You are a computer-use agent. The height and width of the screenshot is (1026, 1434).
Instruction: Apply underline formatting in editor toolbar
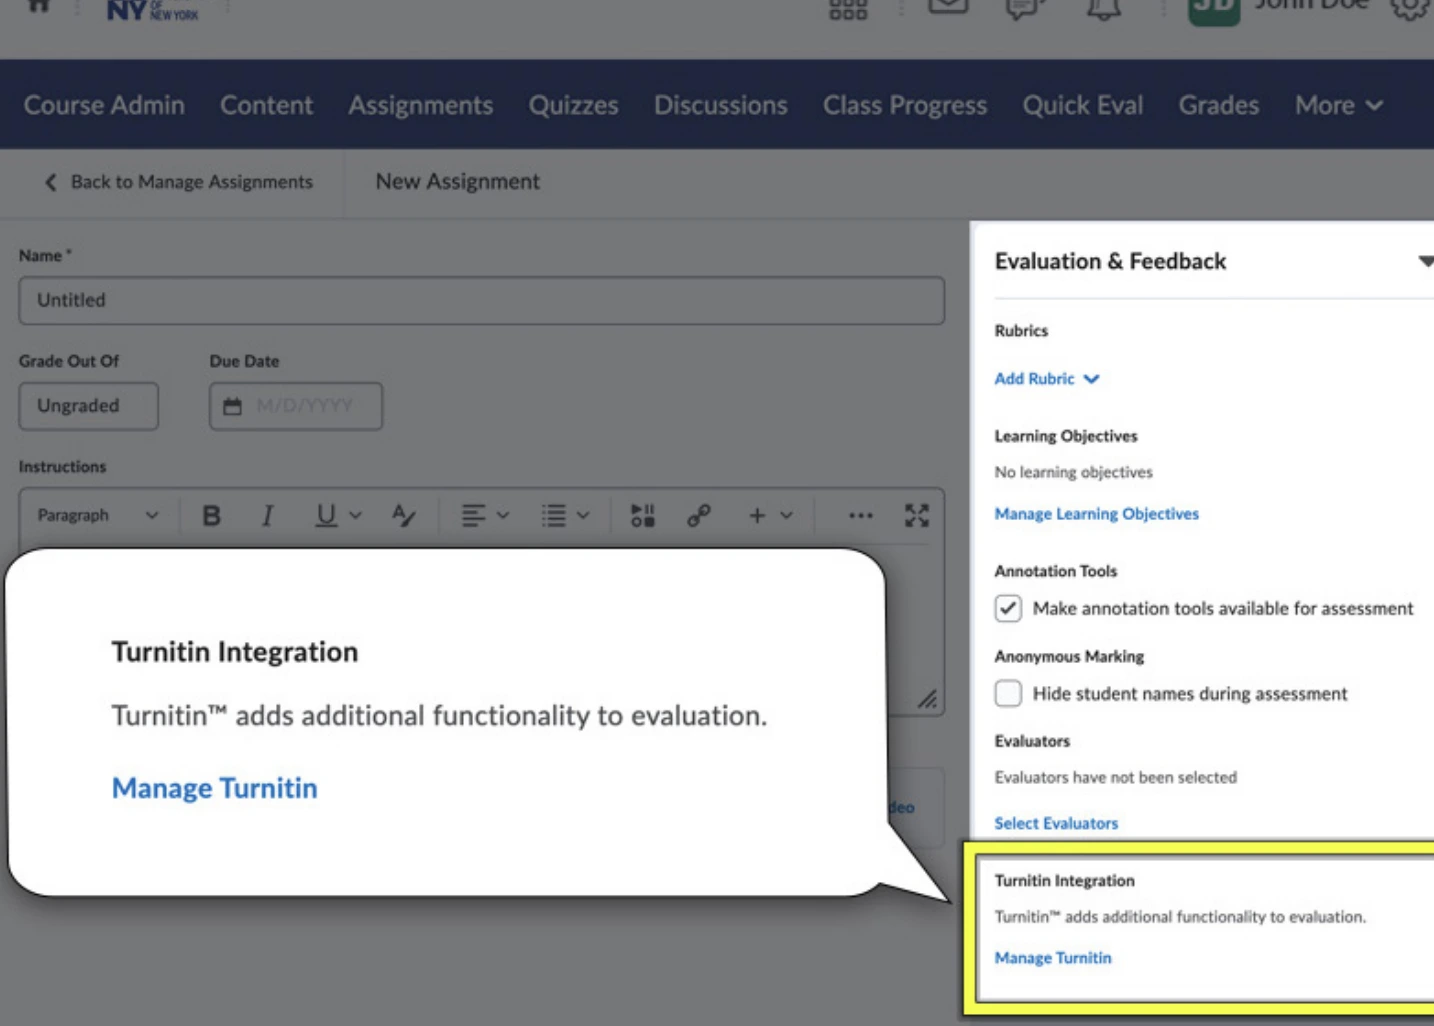pyautogui.click(x=325, y=516)
